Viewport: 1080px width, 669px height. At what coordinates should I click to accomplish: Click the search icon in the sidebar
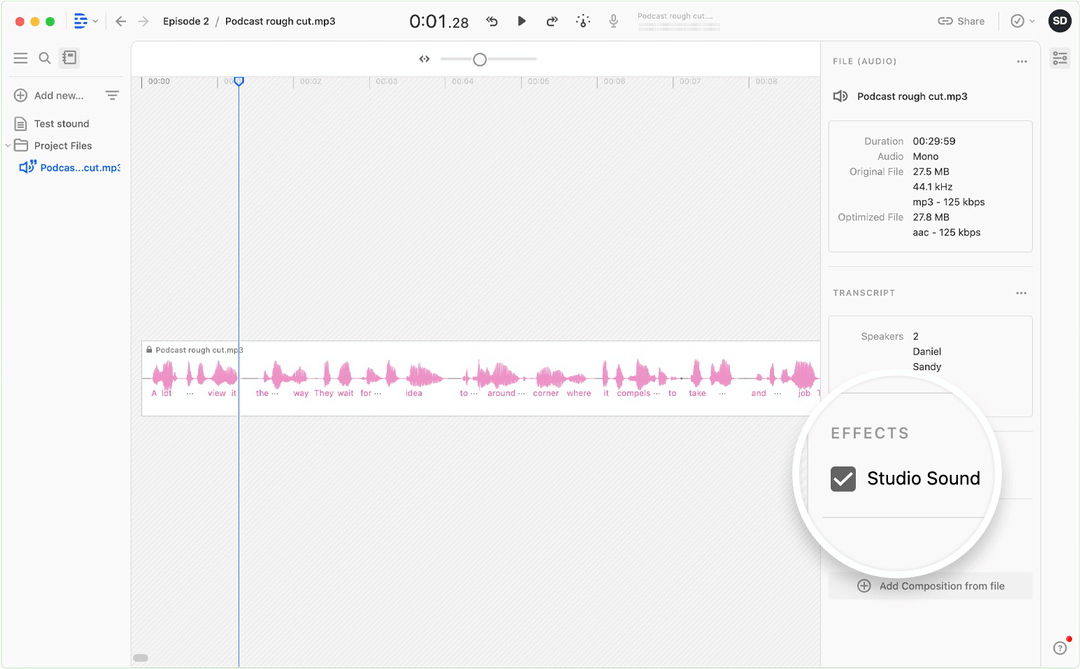[x=44, y=58]
